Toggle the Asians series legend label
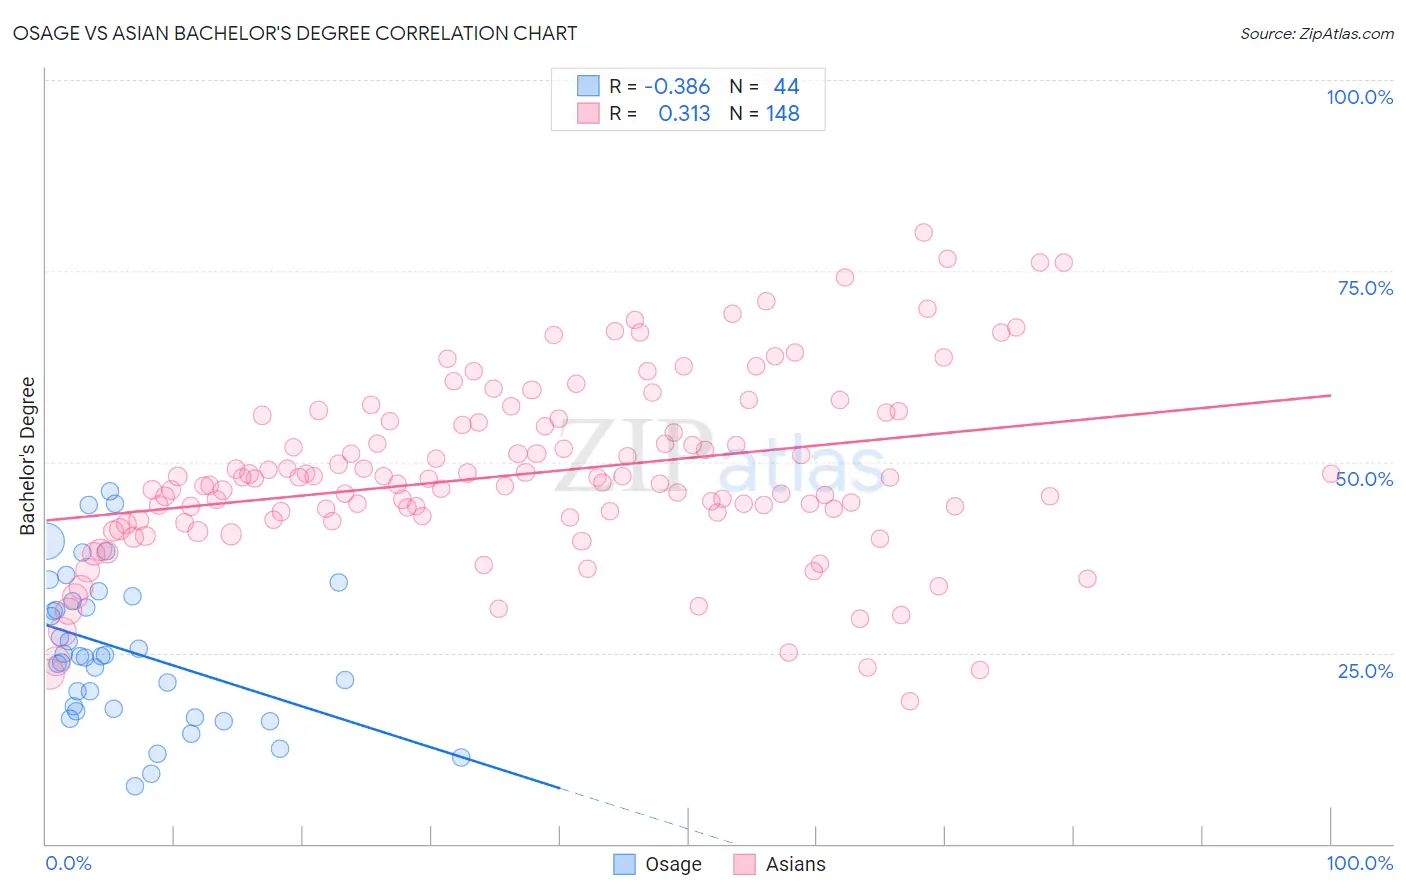The width and height of the screenshot is (1406, 892). (x=796, y=864)
